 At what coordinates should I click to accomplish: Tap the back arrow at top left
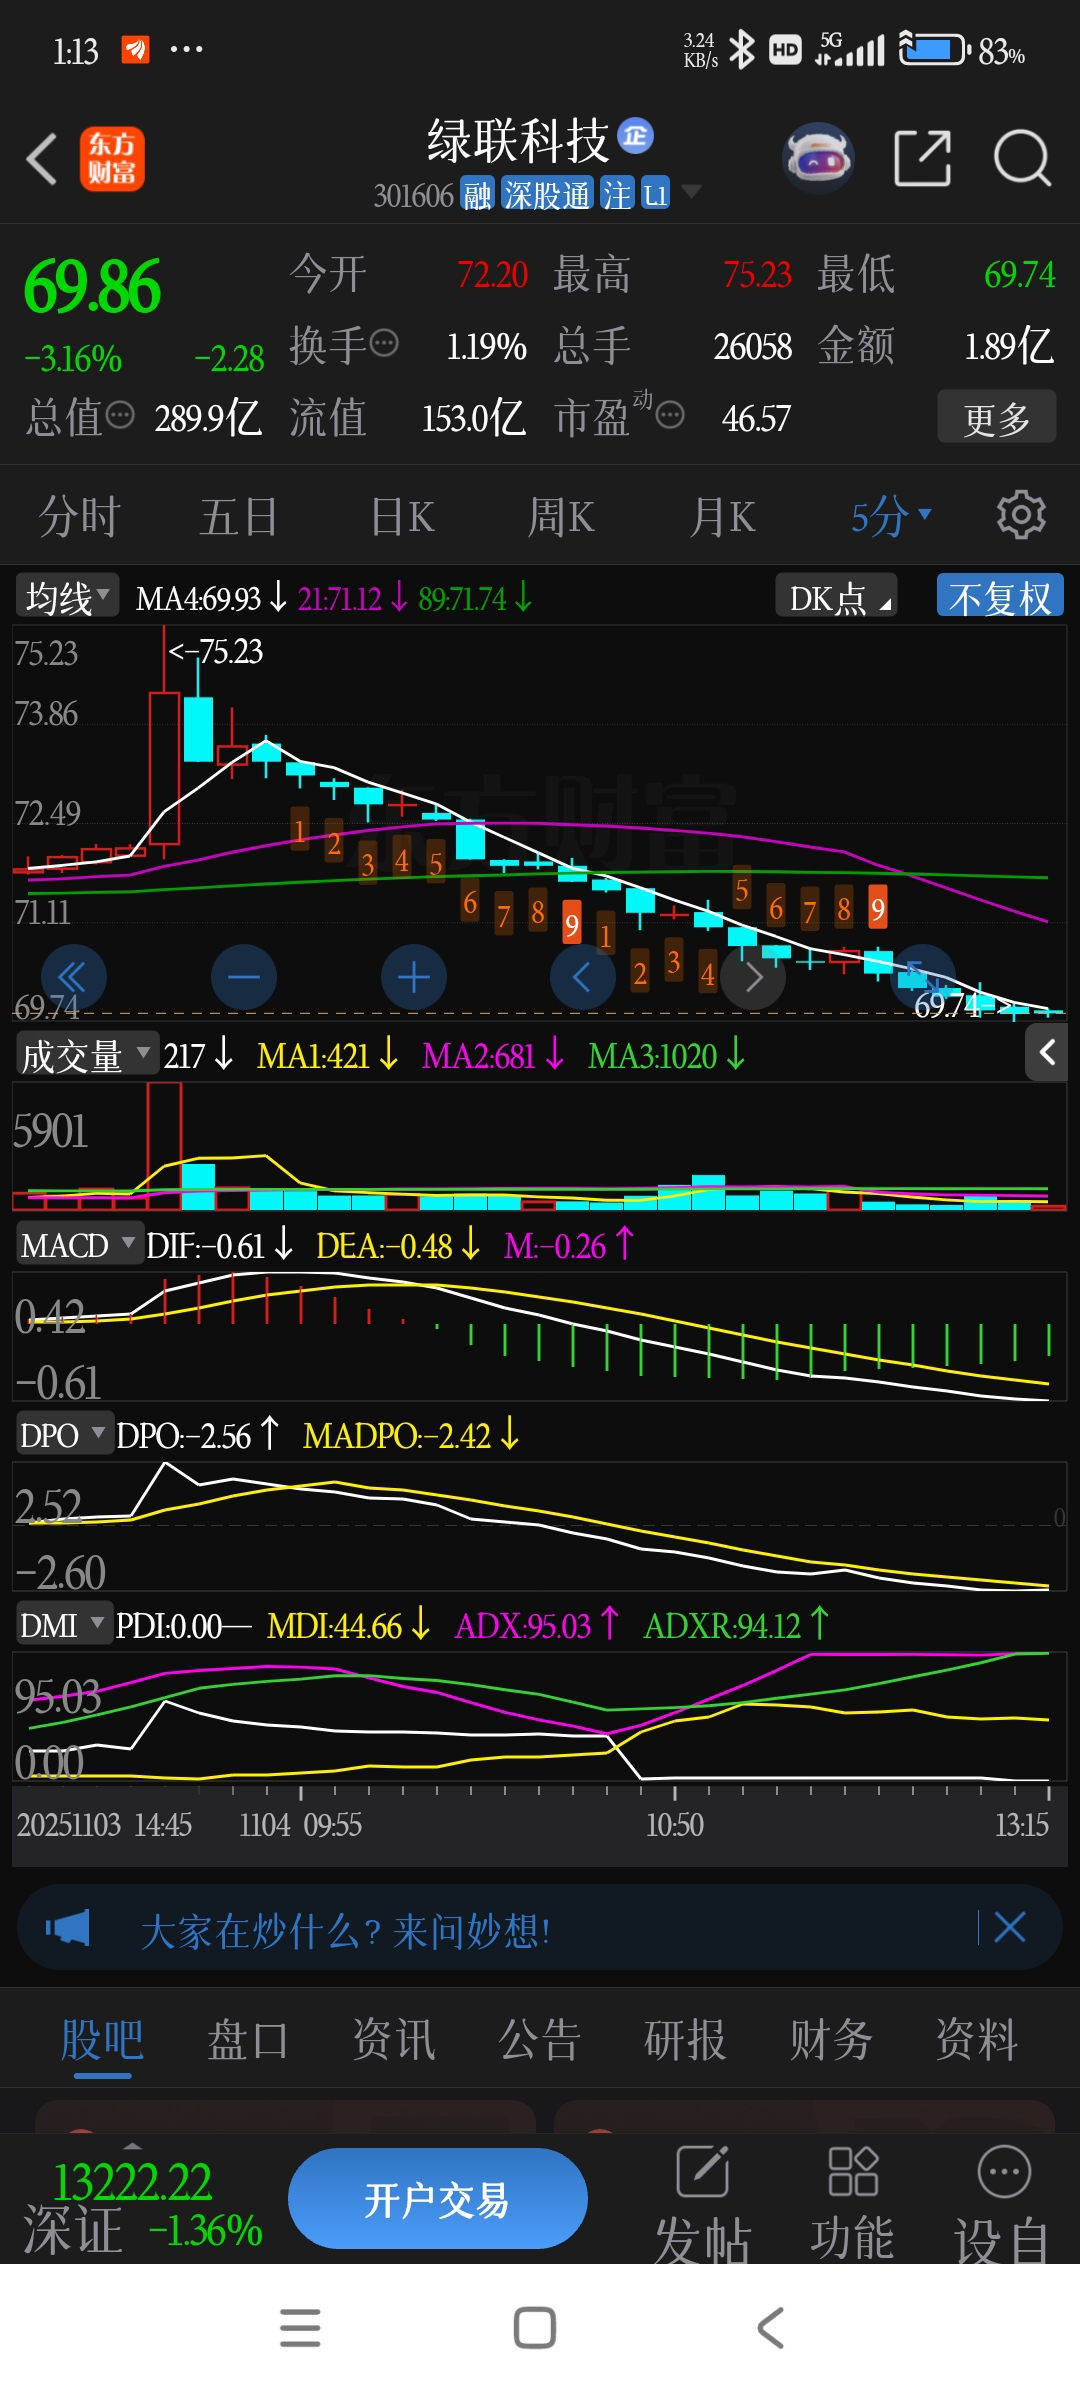pos(42,159)
